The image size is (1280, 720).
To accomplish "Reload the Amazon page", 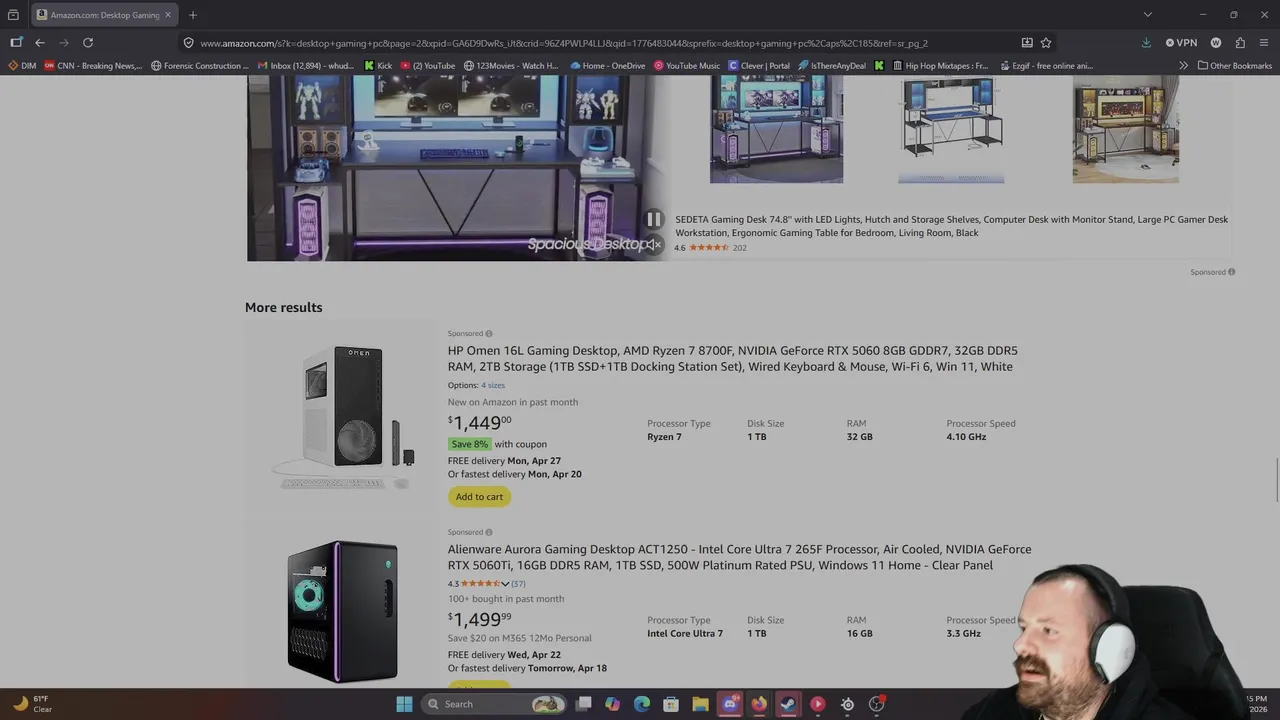I will [x=88, y=43].
